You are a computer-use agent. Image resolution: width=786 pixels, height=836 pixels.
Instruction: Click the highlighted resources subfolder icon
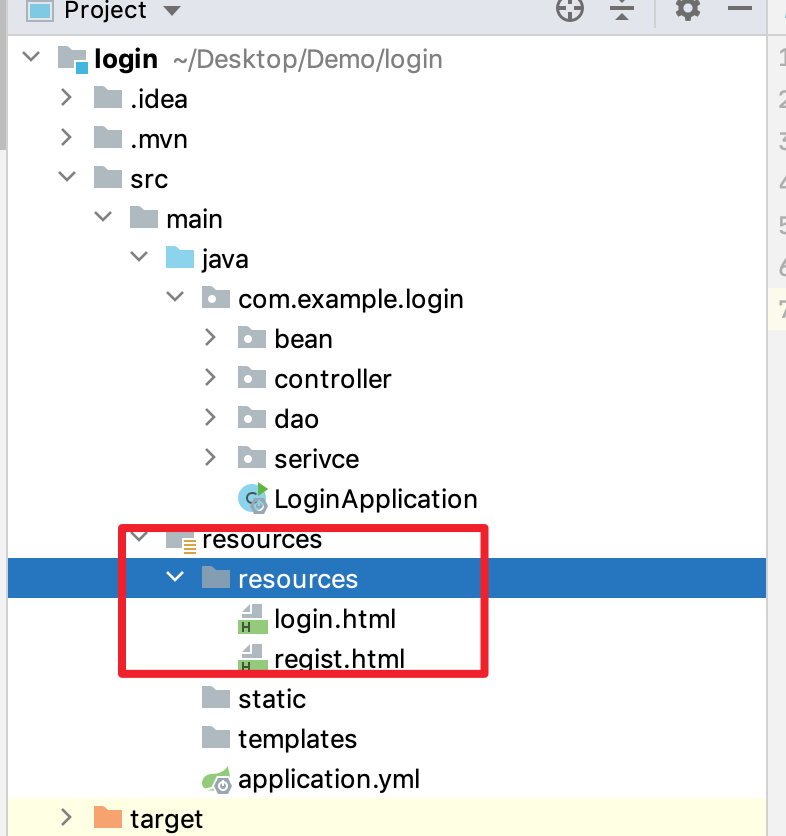click(x=216, y=577)
